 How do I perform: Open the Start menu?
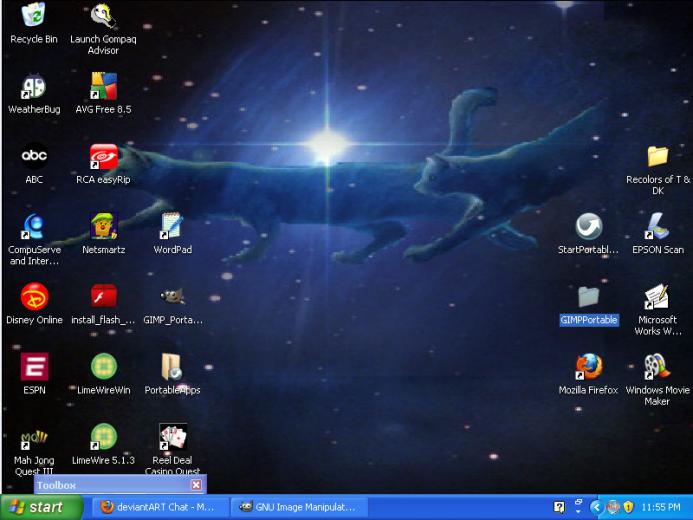click(42, 507)
